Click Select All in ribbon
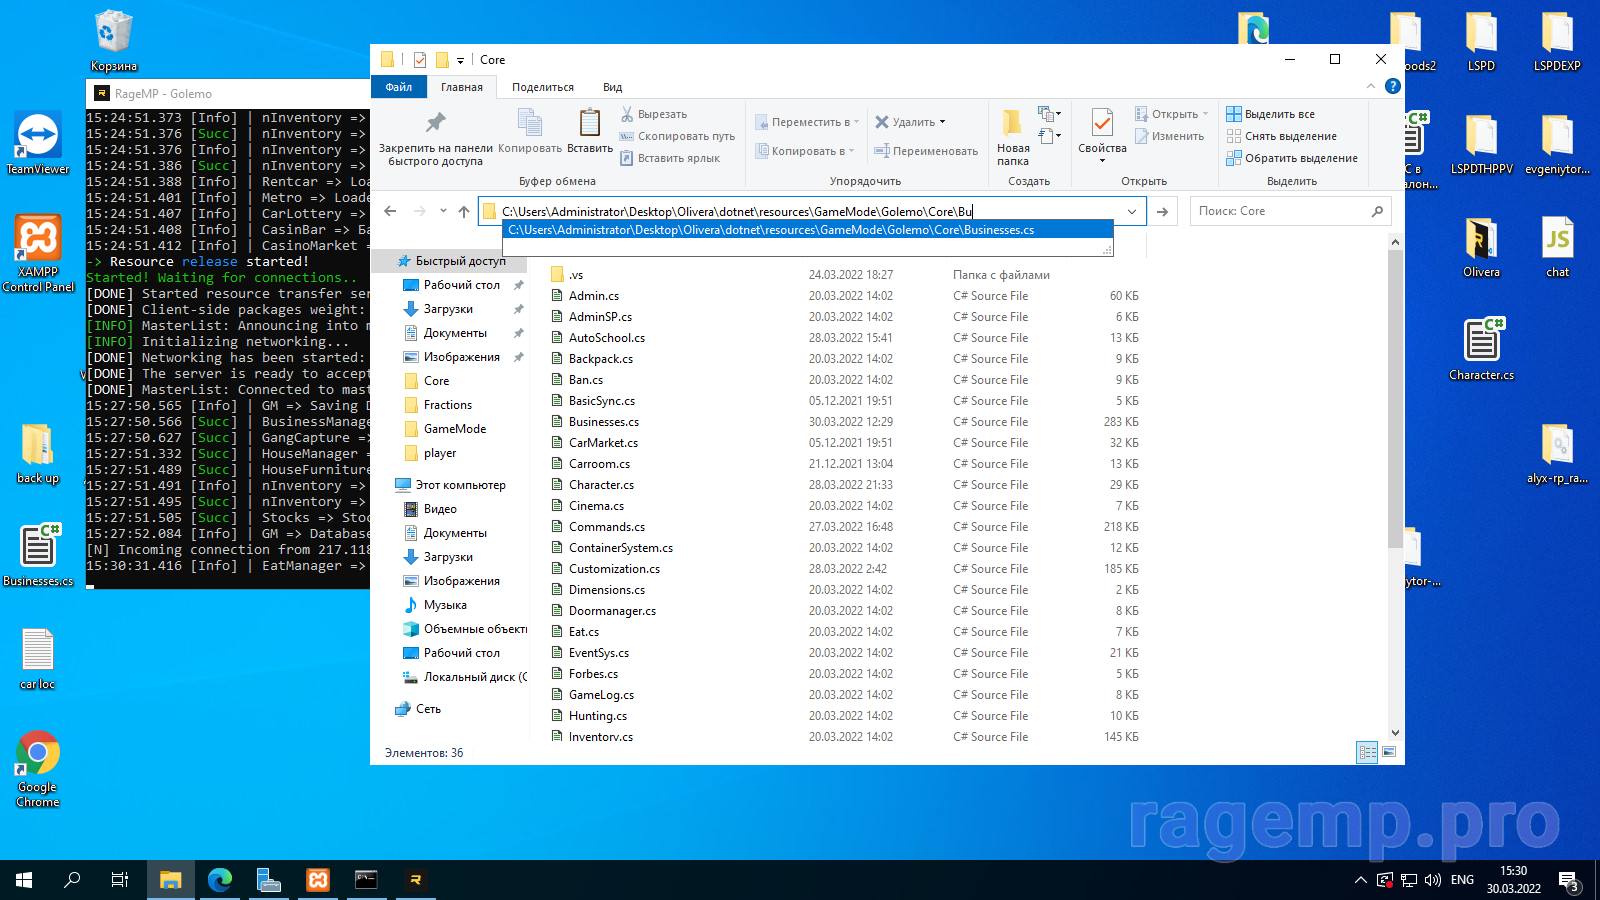The image size is (1600, 900). (x=1279, y=114)
